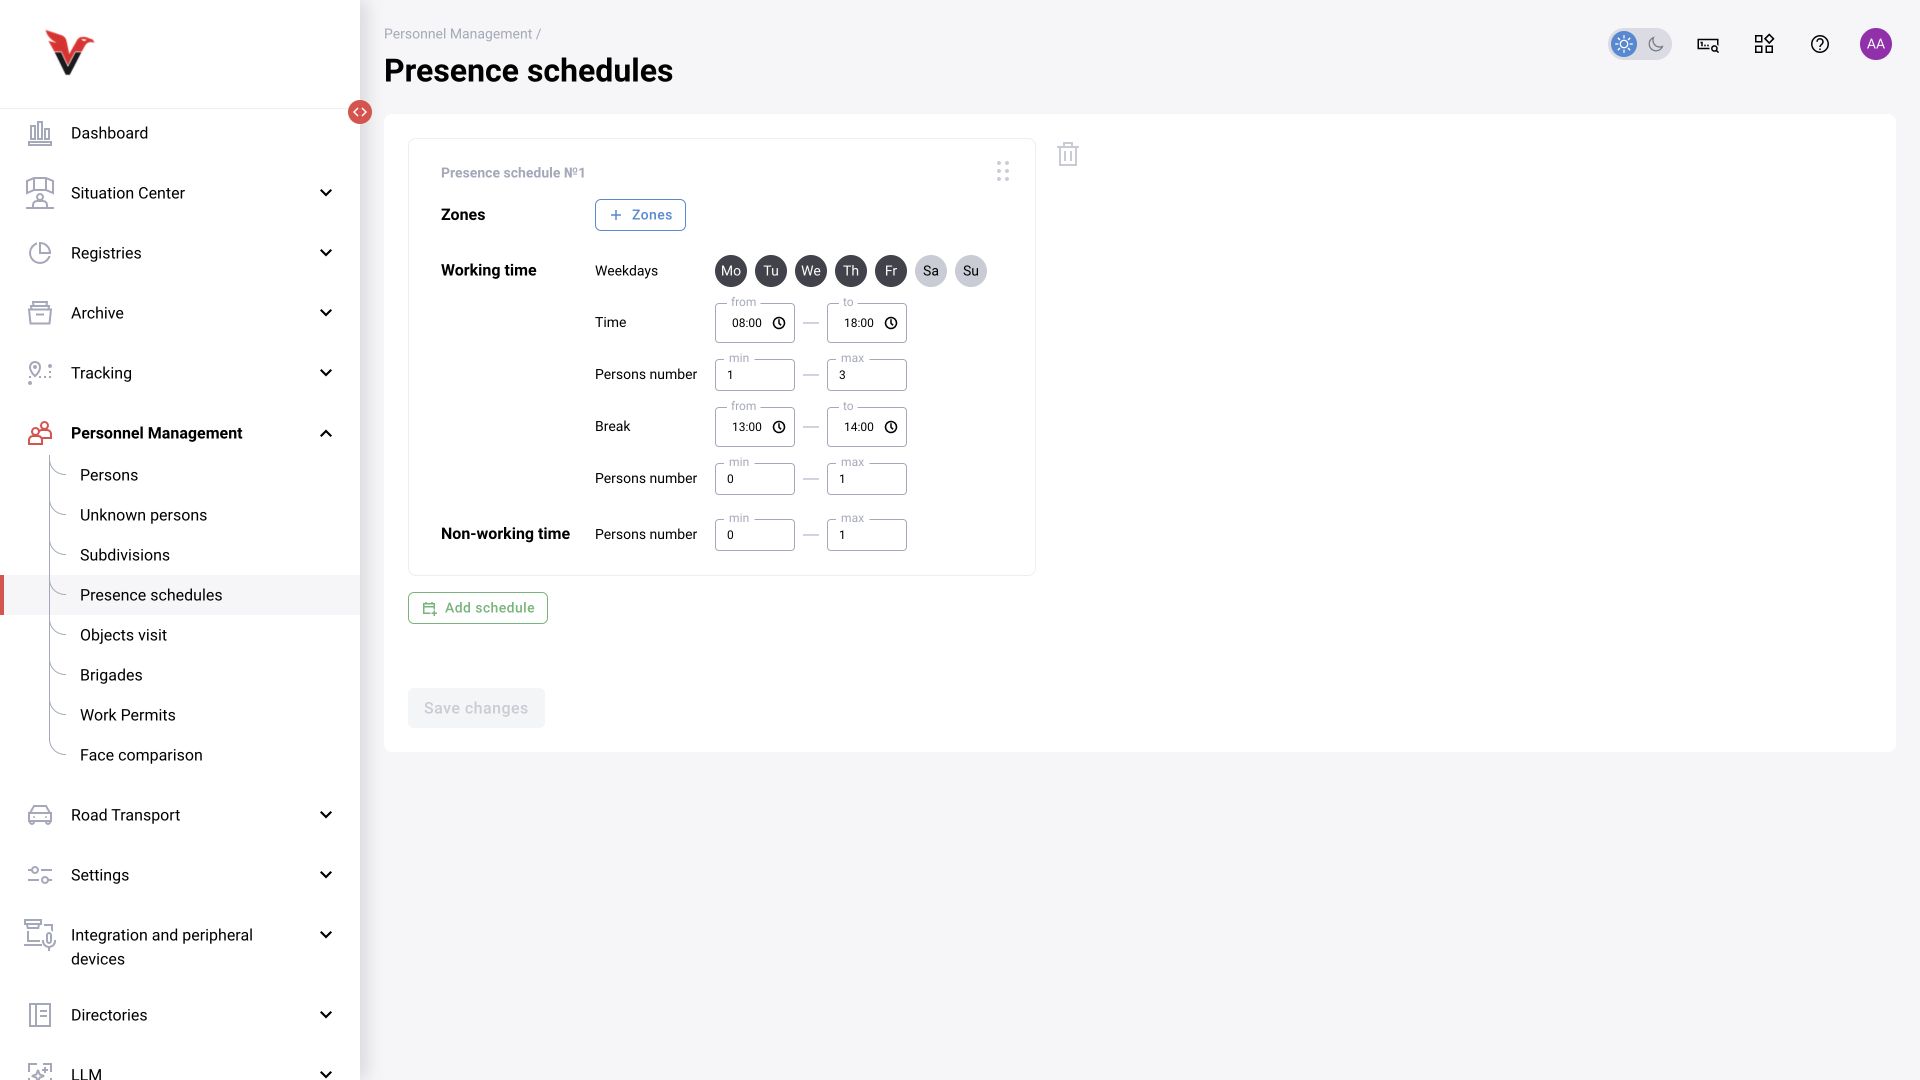Toggle Tuesday weekday chip

coord(771,271)
